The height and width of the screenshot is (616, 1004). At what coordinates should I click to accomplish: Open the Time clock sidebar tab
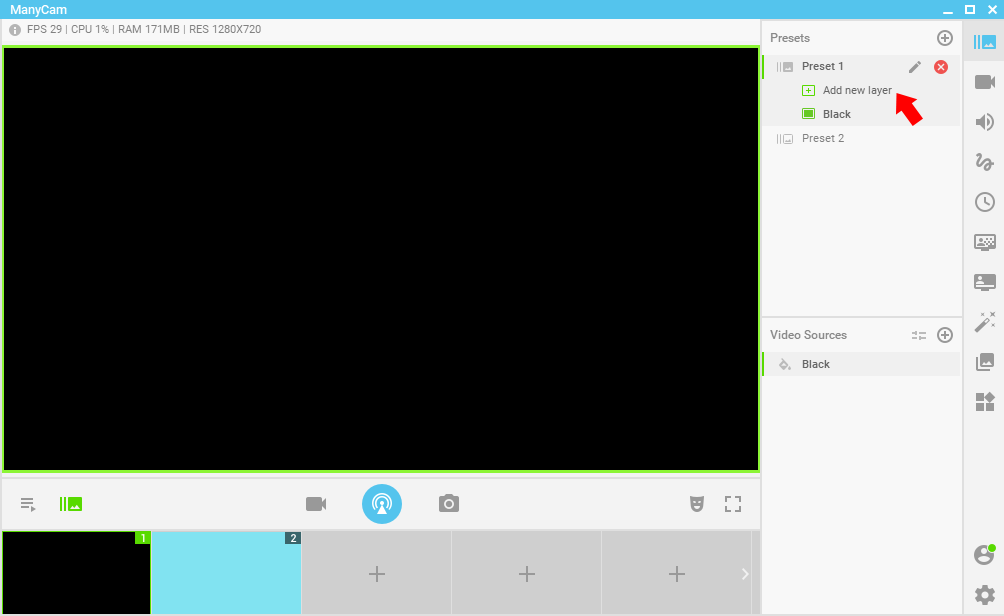pos(985,202)
